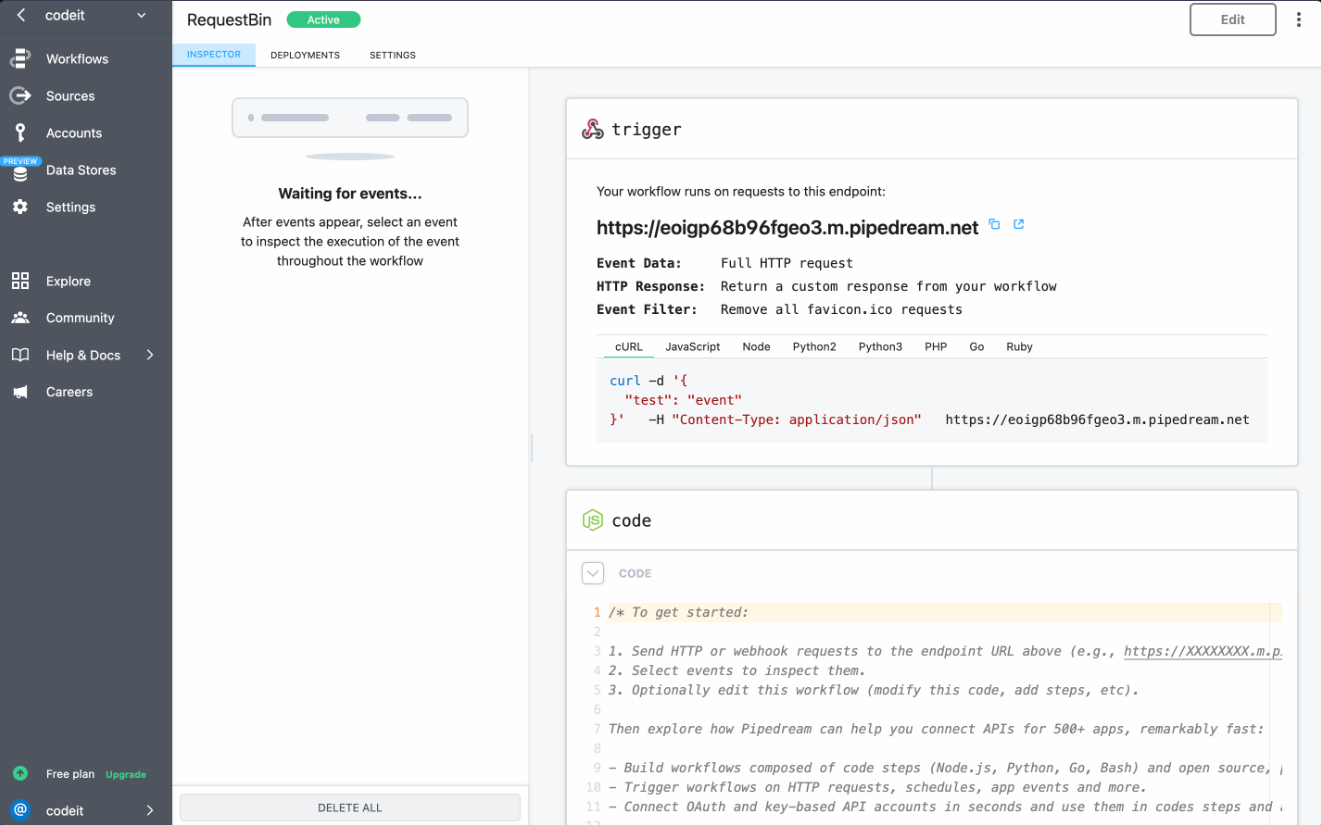Image resolution: width=1321 pixels, height=825 pixels.
Task: Click the Node.js code step icon
Action: (x=593, y=520)
